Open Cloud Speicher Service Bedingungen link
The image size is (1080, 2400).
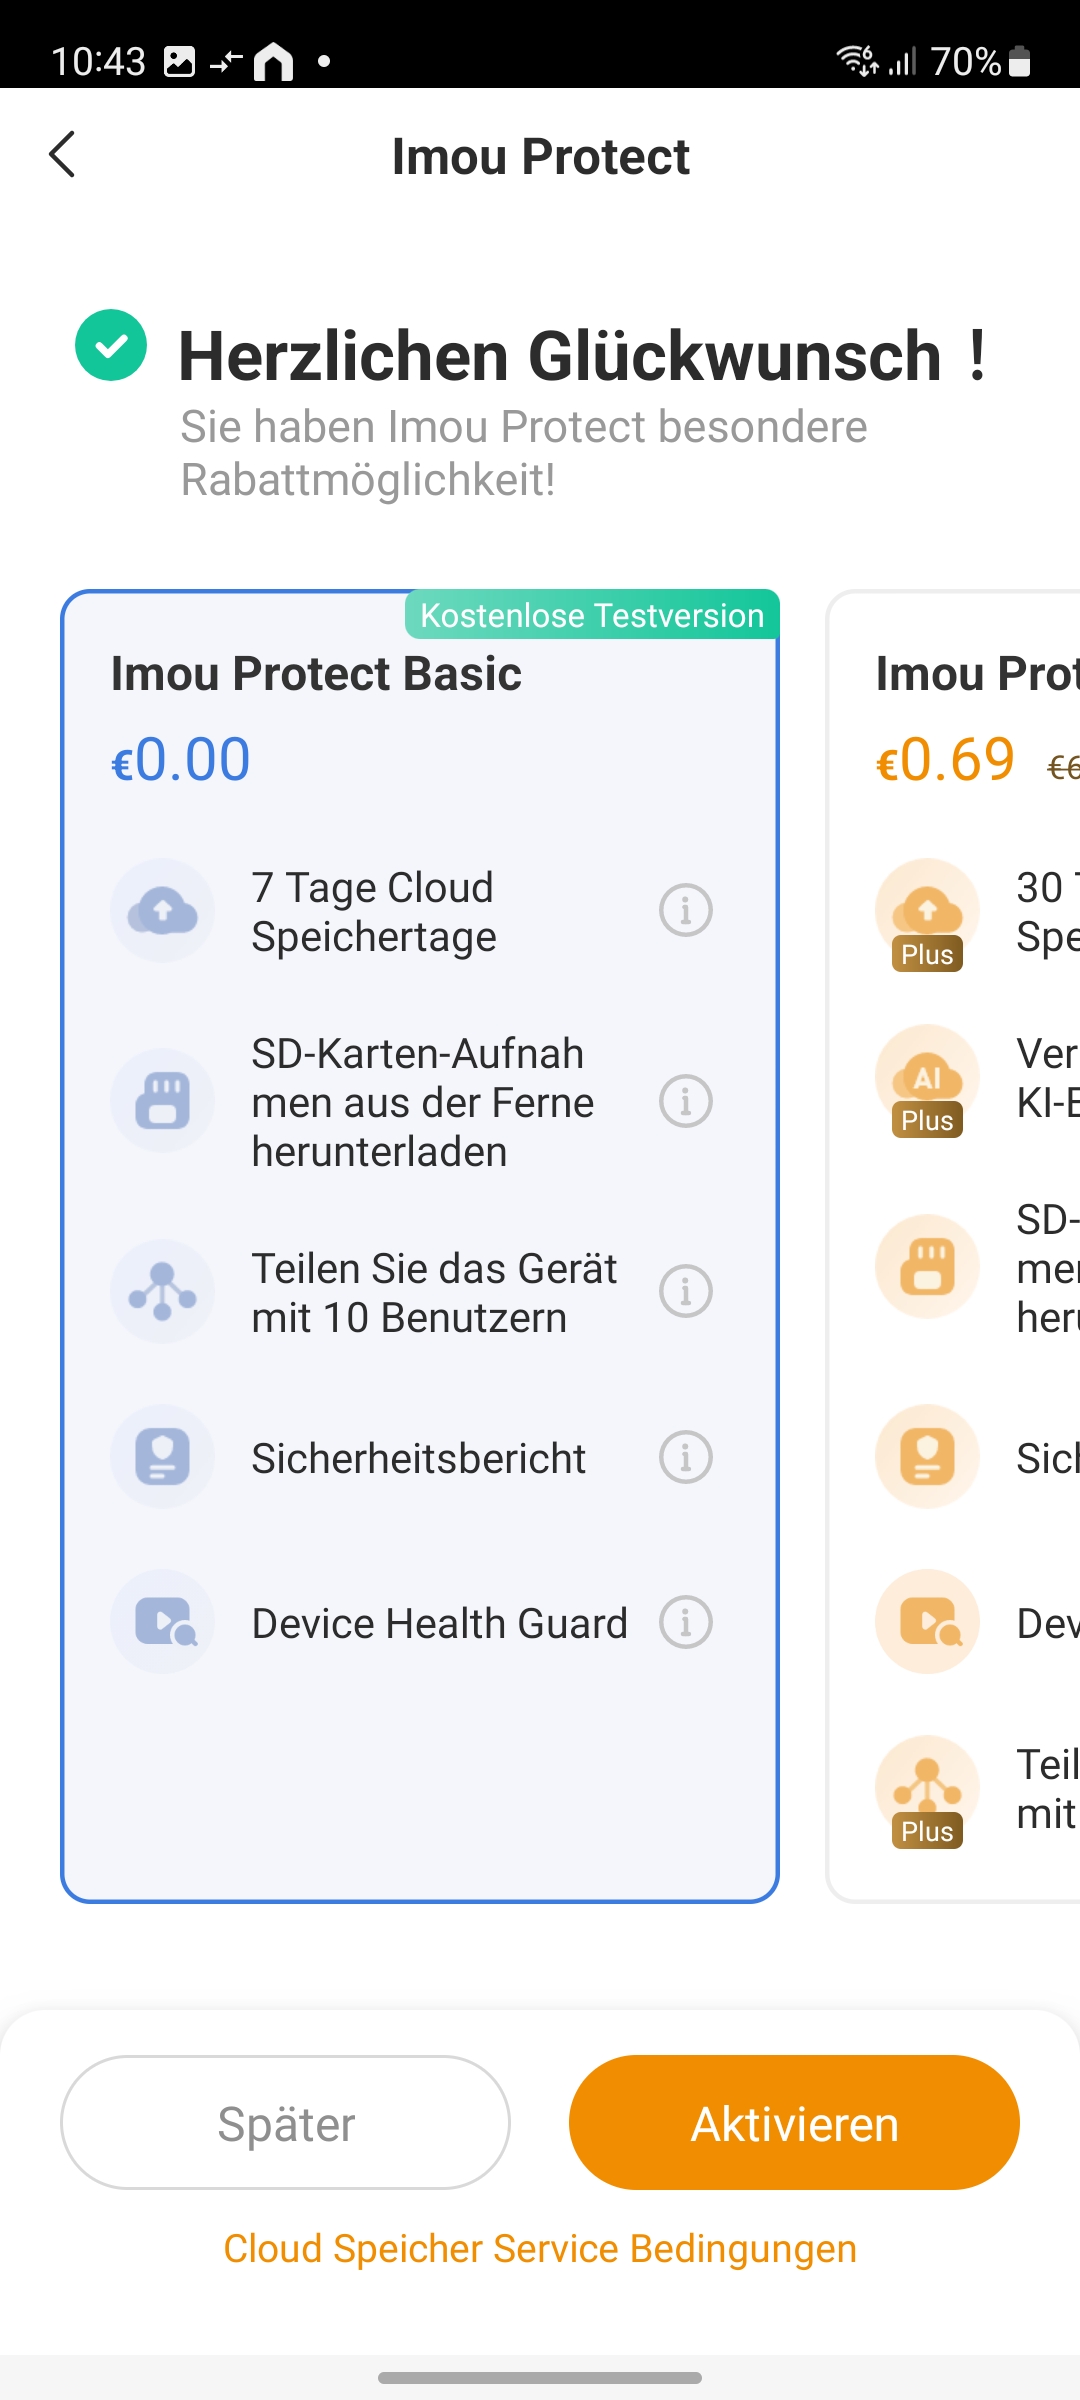[x=540, y=2249]
